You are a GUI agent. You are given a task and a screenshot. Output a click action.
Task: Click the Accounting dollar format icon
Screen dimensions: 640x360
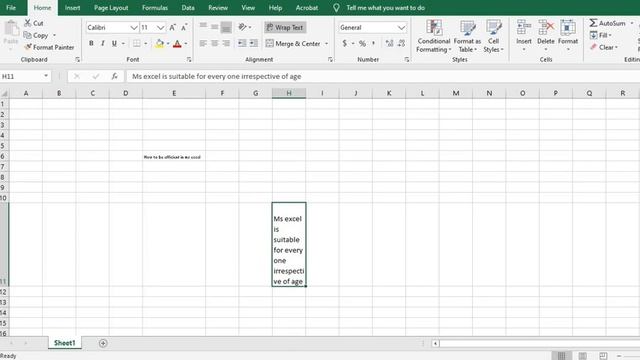point(344,43)
